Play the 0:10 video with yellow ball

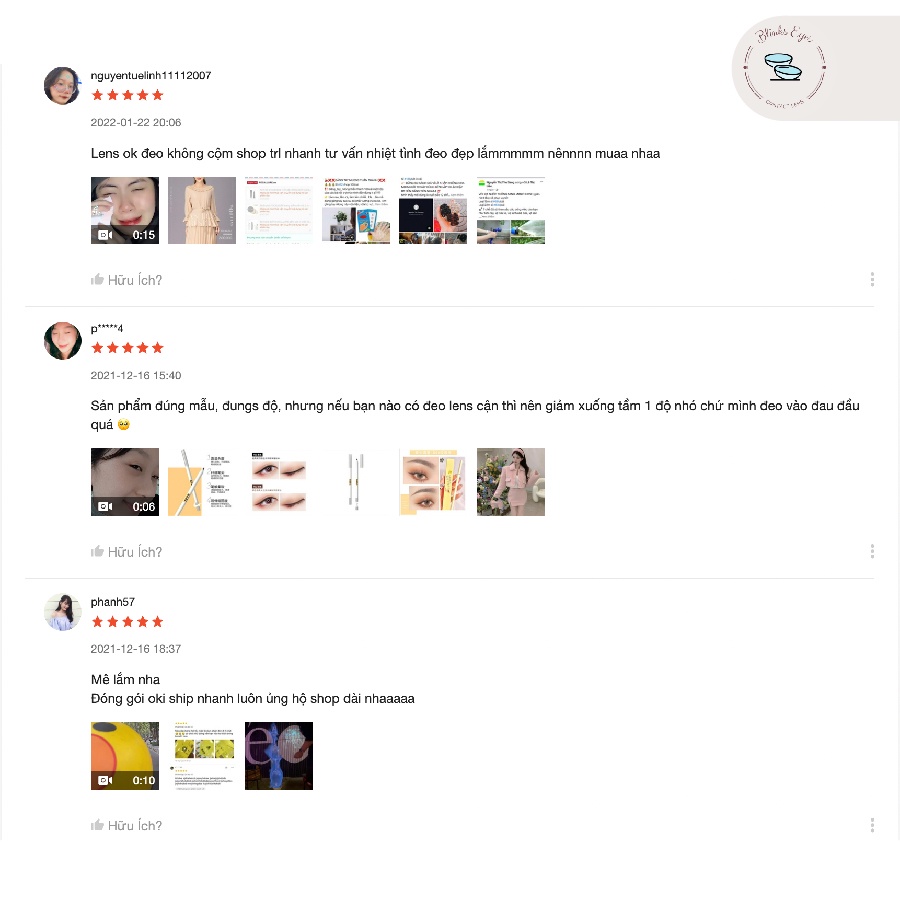click(x=125, y=756)
